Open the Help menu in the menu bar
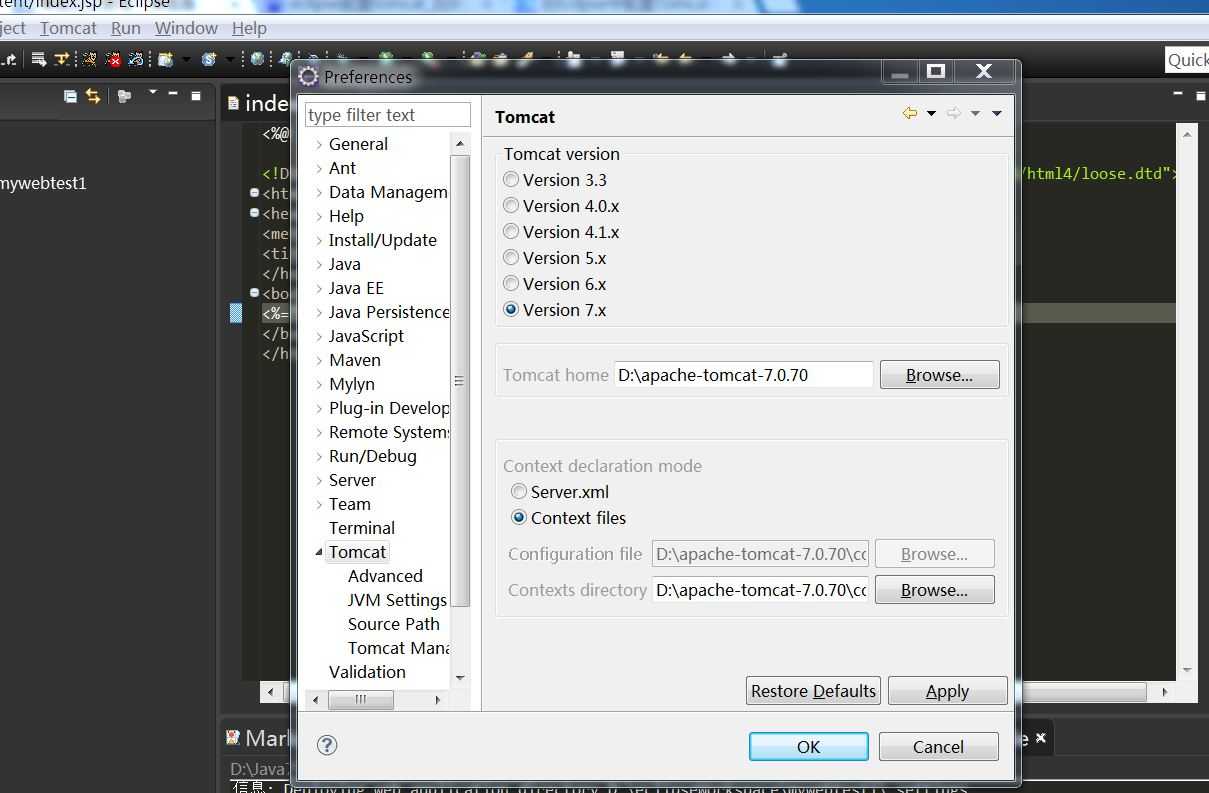The height and width of the screenshot is (793, 1209). pyautogui.click(x=249, y=28)
